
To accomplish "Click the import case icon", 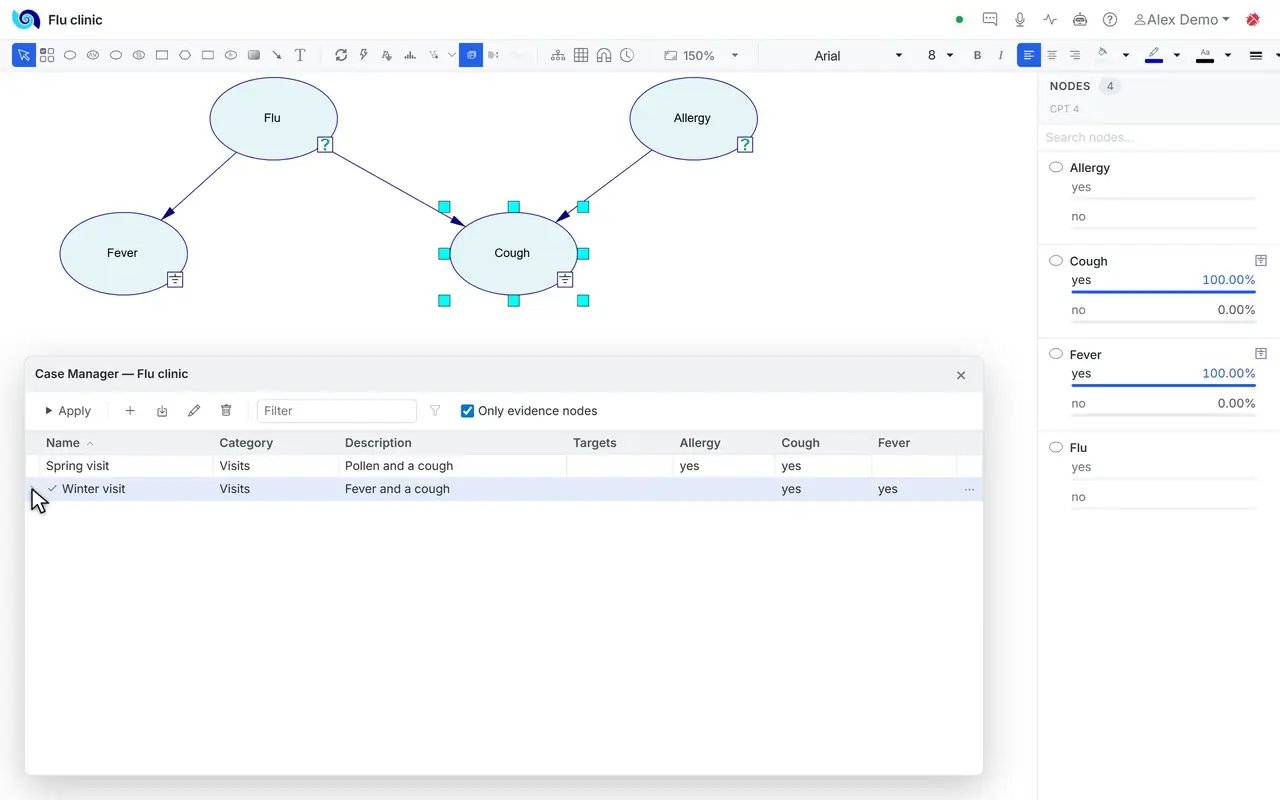I will tap(162, 411).
